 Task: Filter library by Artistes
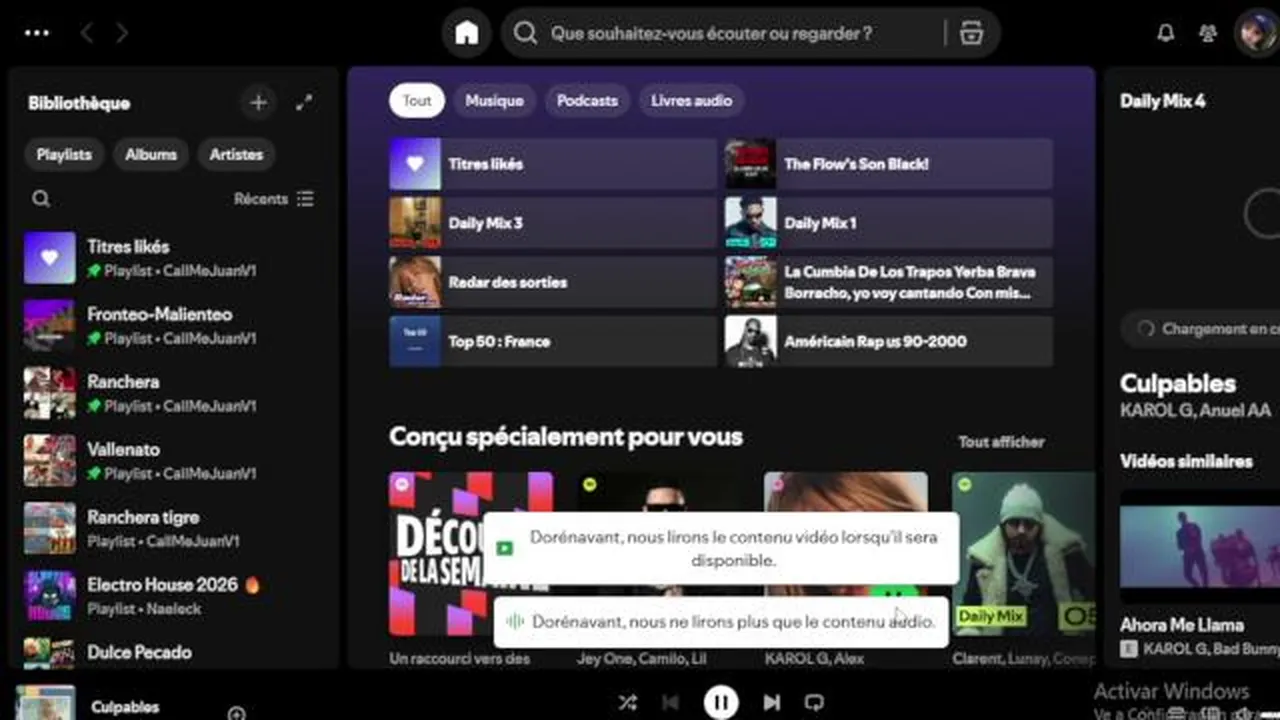coord(236,155)
